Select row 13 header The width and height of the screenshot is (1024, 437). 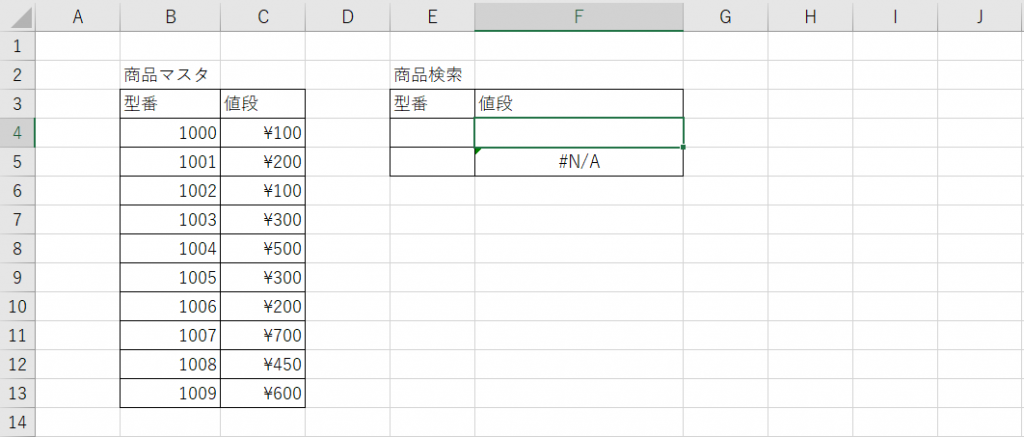pyautogui.click(x=18, y=393)
